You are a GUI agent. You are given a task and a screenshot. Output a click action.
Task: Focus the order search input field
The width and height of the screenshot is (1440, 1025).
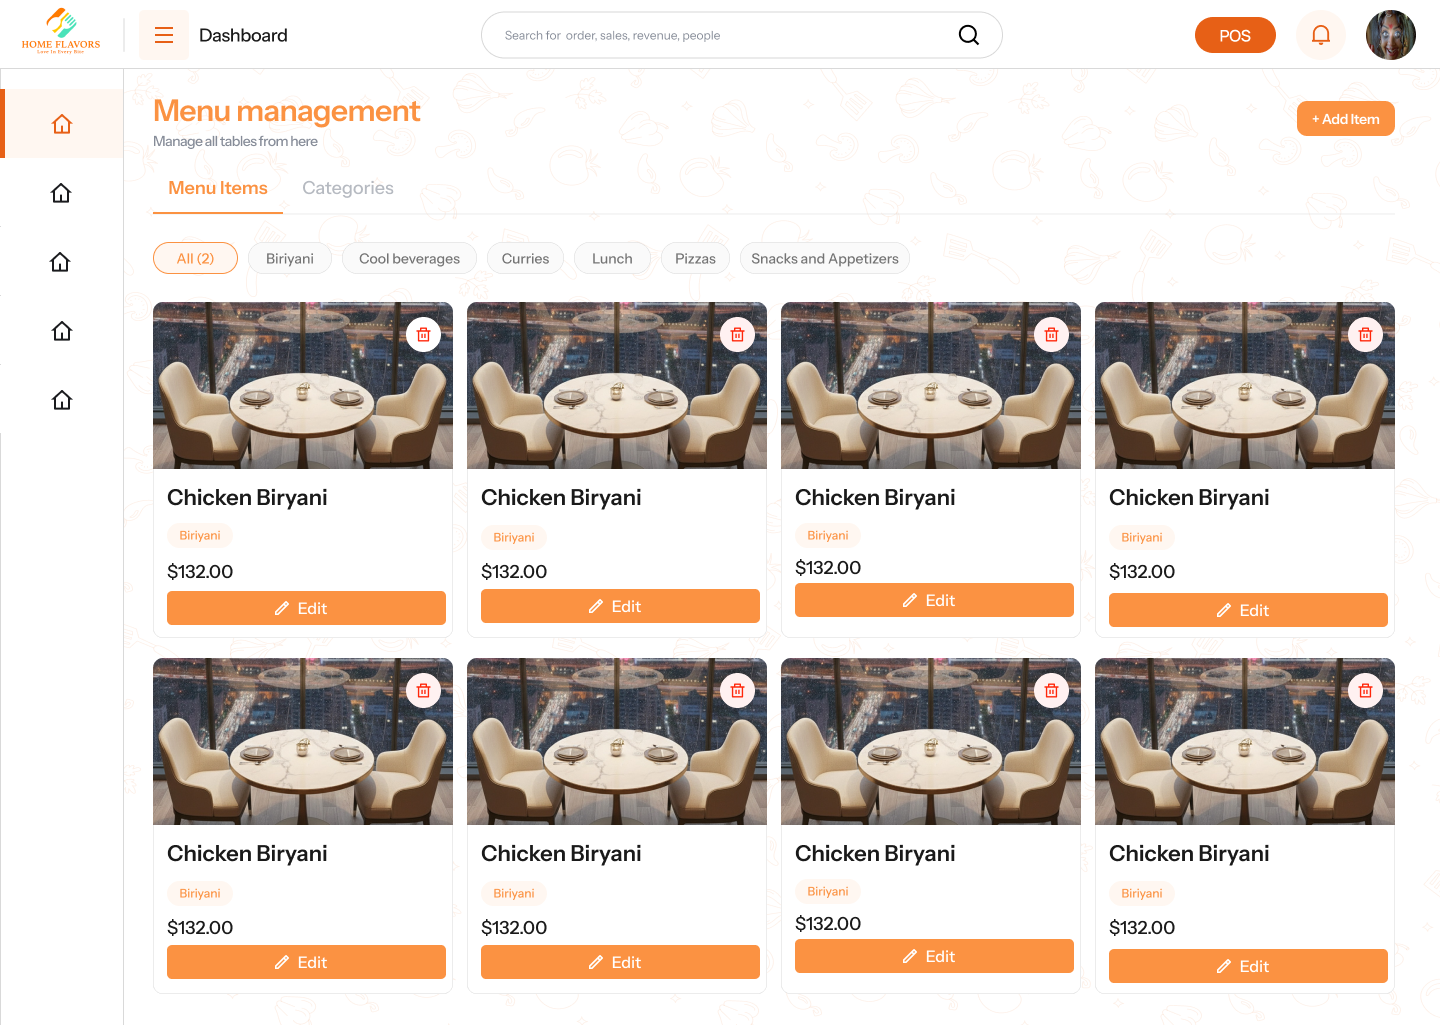coord(720,35)
